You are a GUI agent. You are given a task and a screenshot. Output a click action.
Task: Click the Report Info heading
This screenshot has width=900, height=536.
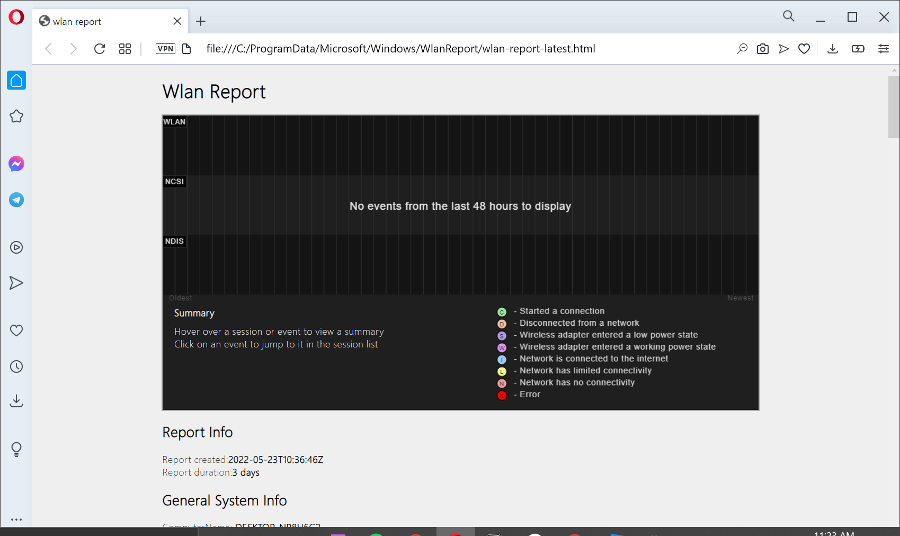(197, 432)
